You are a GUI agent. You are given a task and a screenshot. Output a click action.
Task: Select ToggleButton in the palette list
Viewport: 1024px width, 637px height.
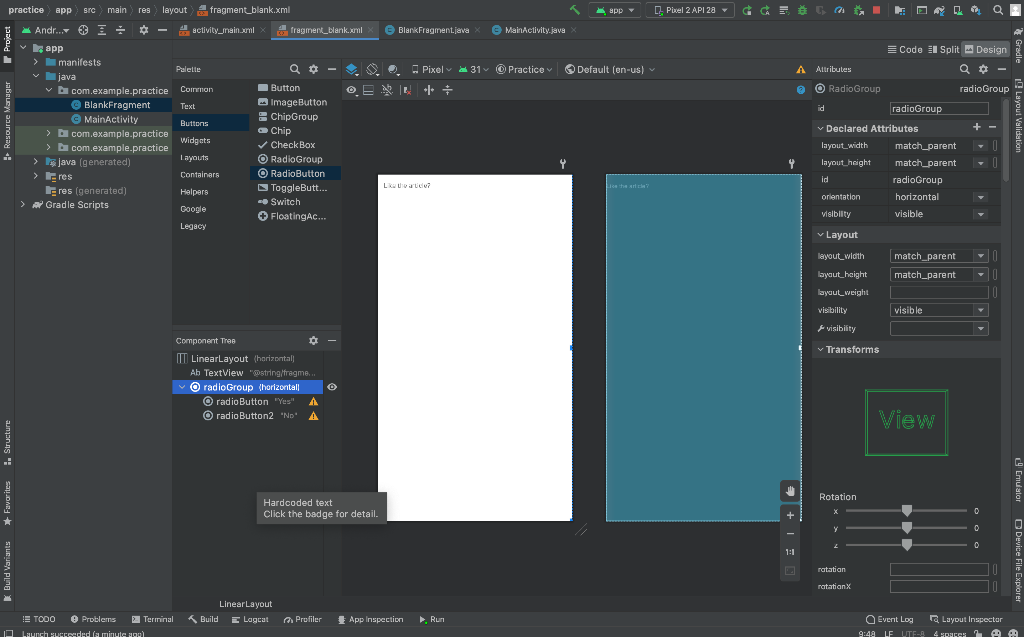click(293, 188)
